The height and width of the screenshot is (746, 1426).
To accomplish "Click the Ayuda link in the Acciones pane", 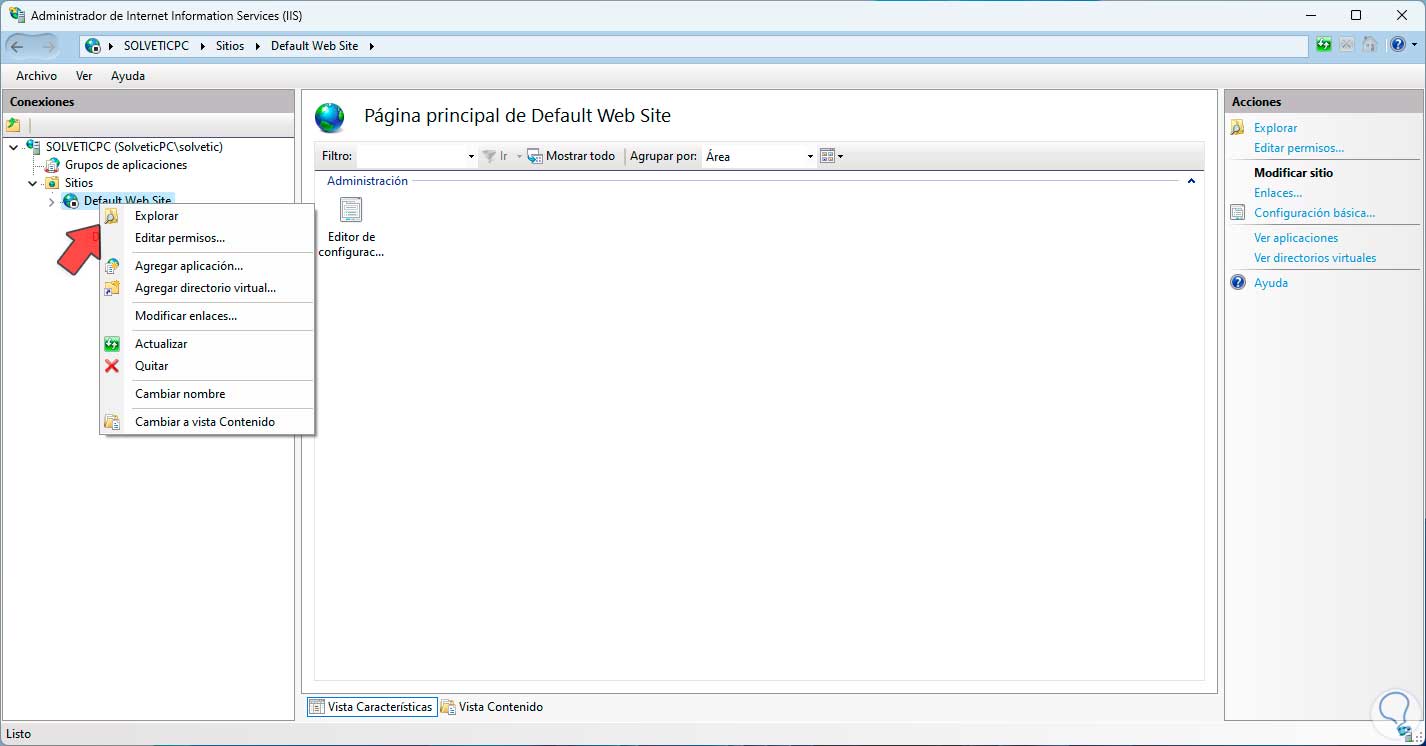I will coord(1271,283).
